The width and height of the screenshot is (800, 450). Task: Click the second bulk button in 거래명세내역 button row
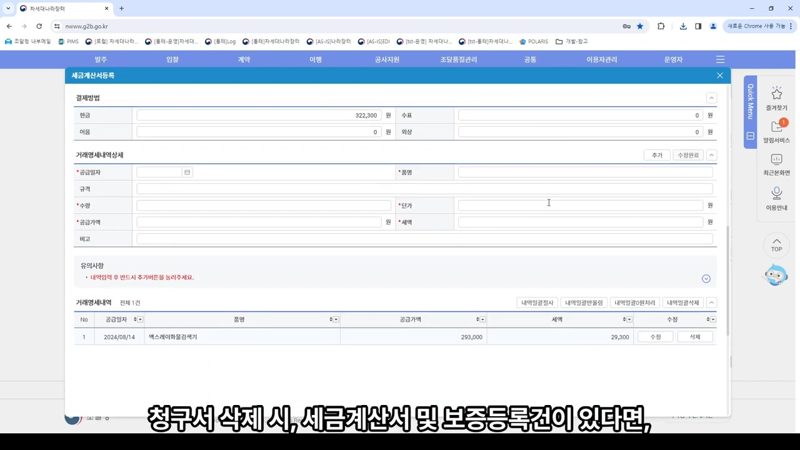pos(584,303)
